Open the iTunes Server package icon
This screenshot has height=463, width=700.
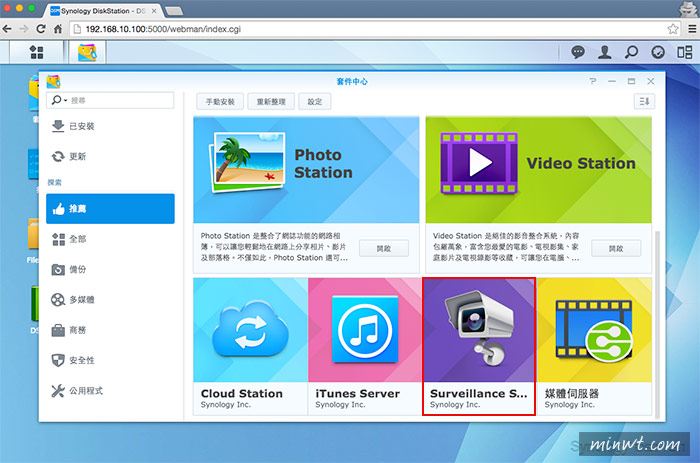[365, 330]
